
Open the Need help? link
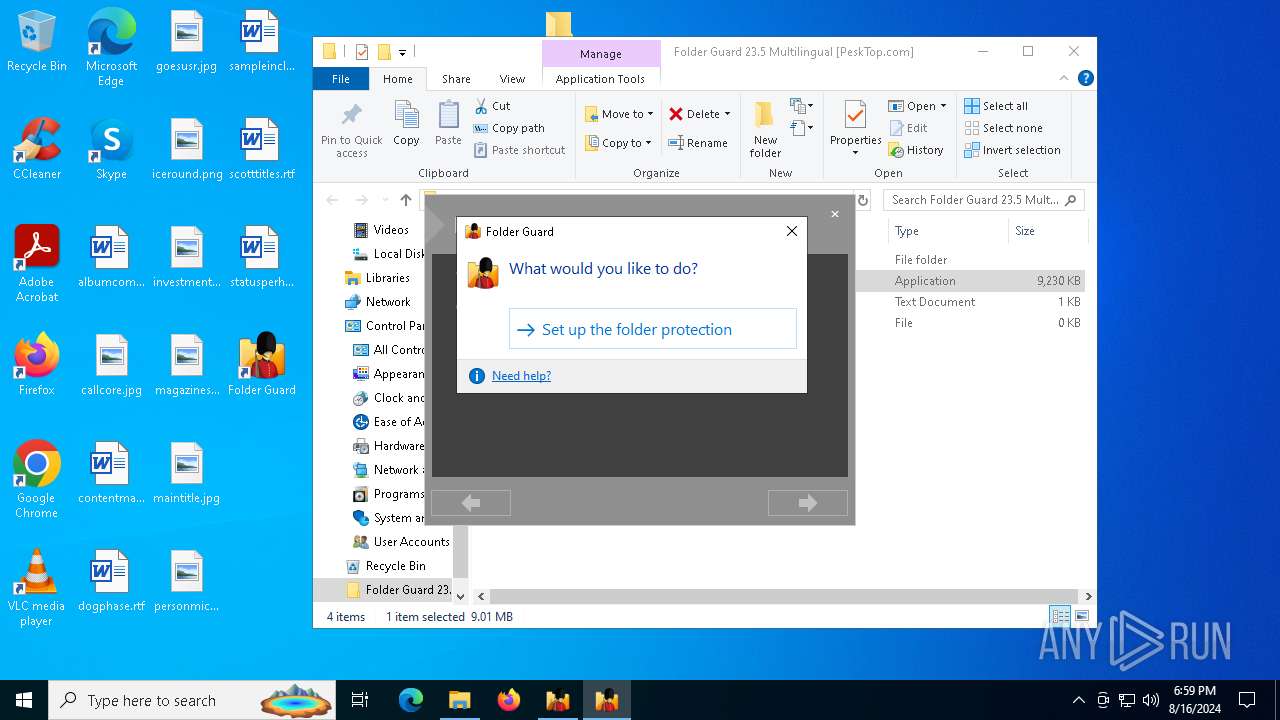click(521, 376)
